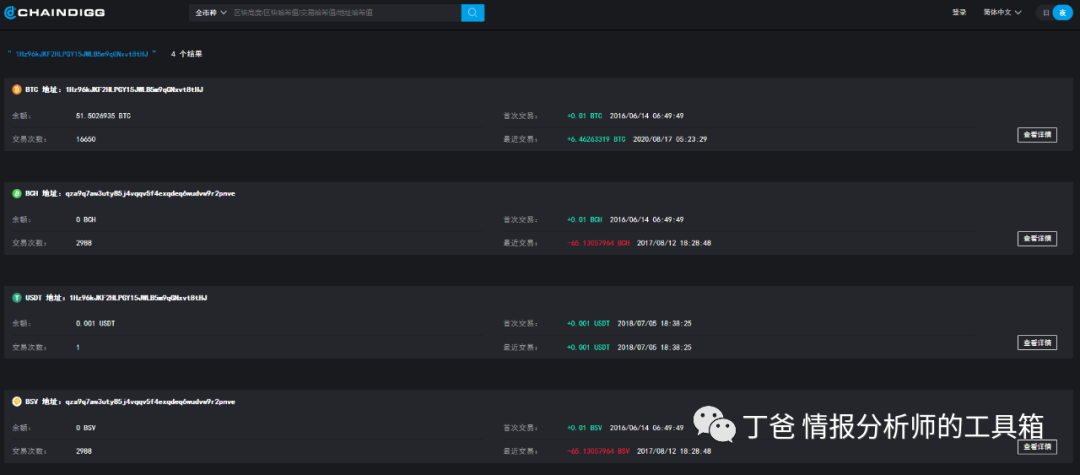Image resolution: width=1080 pixels, height=475 pixels.
Task: View details for the BSV address result
Action: pyautogui.click(x=1036, y=446)
